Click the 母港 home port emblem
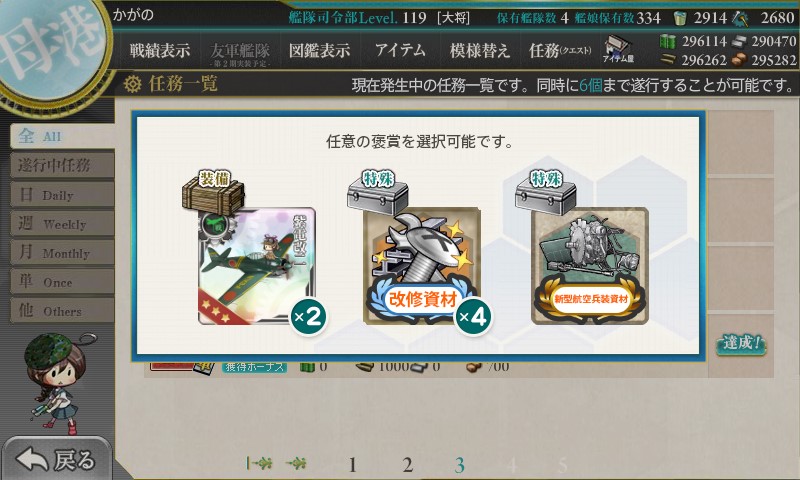 pyautogui.click(x=51, y=48)
